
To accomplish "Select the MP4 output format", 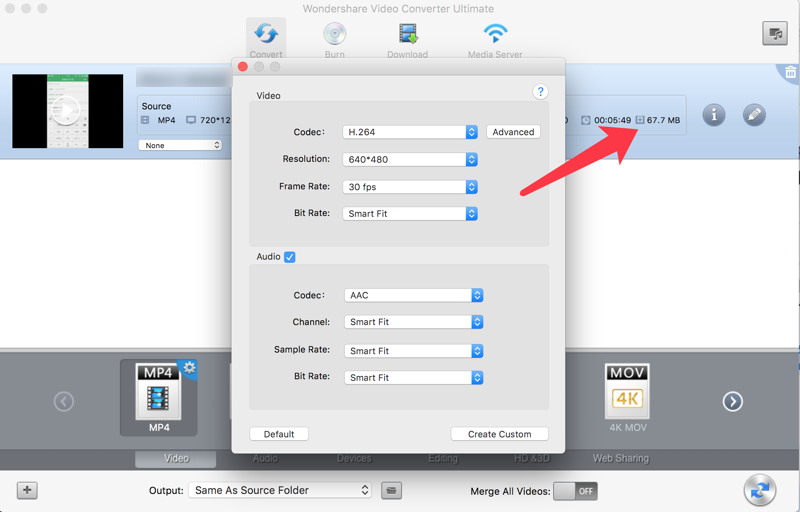I will point(159,398).
